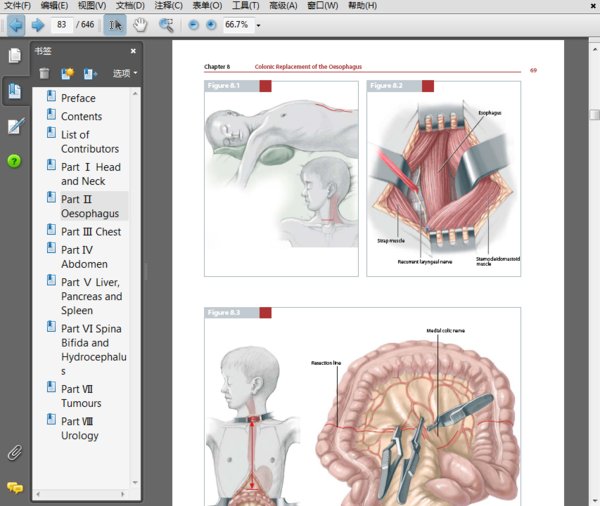Select the text selection cursor tool
This screenshot has height=506, width=600.
(116, 25)
